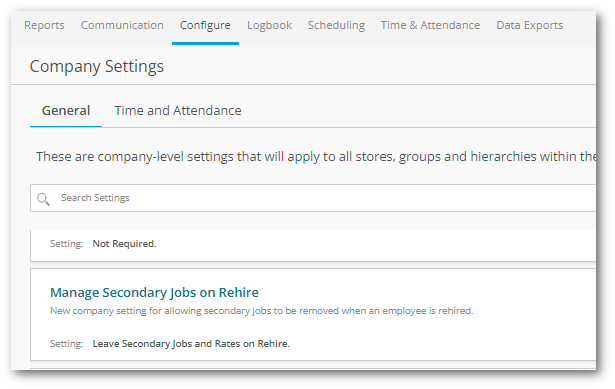Click the Setting label above Manage Secondary Jobs
Image resolution: width=615 pixels, height=389 pixels.
pos(66,244)
